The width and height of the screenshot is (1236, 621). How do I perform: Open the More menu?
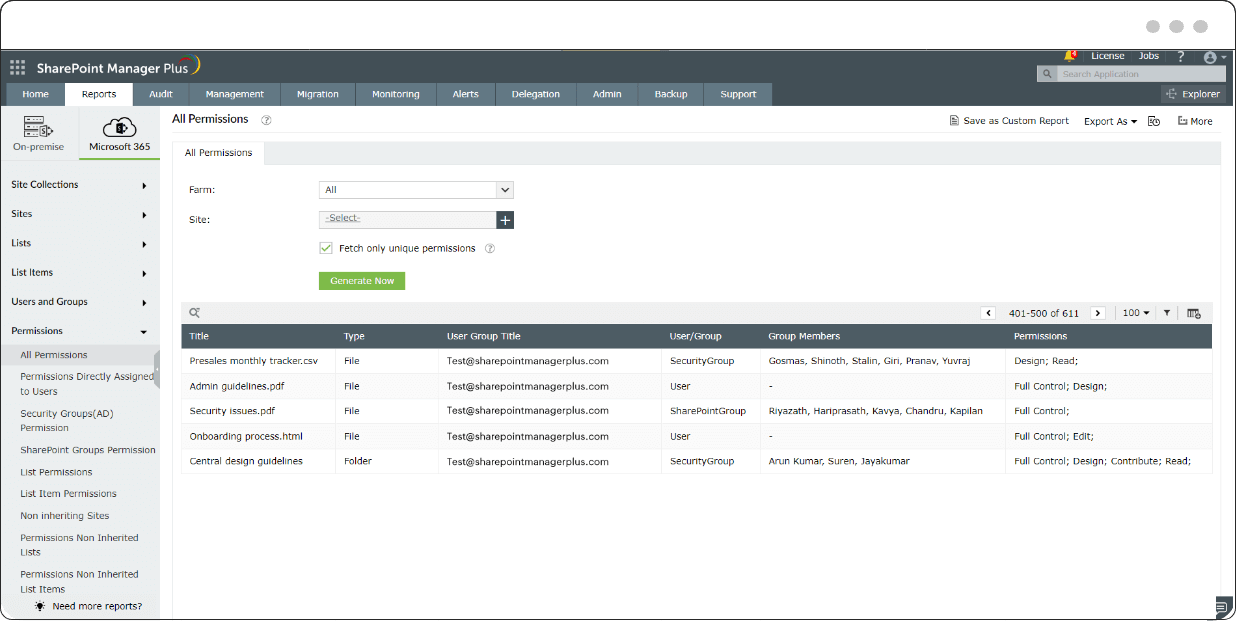[1195, 121]
